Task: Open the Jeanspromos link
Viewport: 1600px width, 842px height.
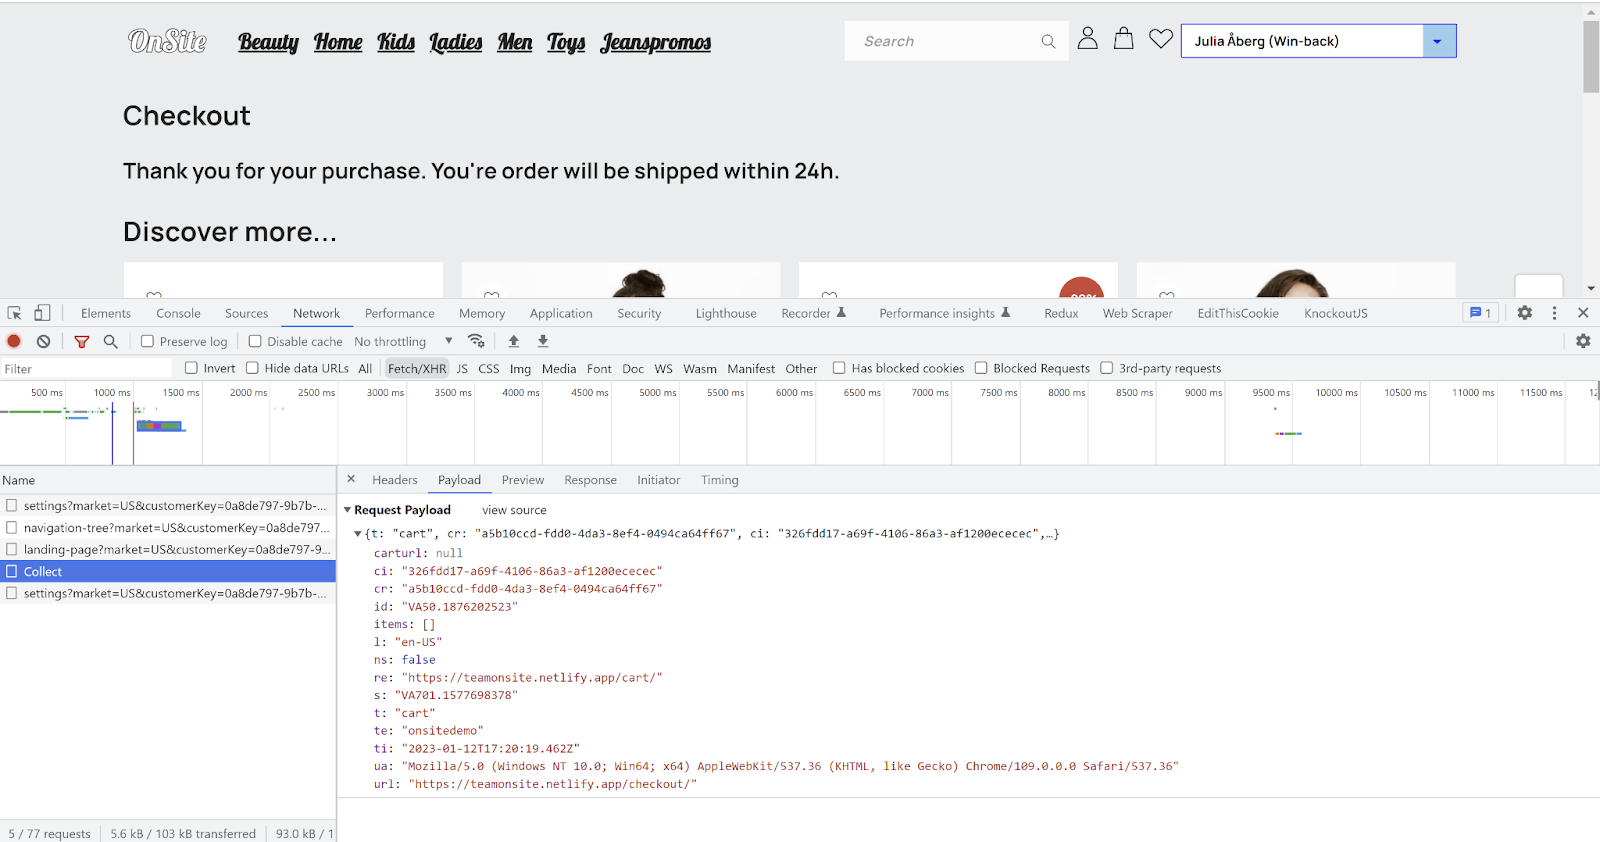Action: pos(656,42)
